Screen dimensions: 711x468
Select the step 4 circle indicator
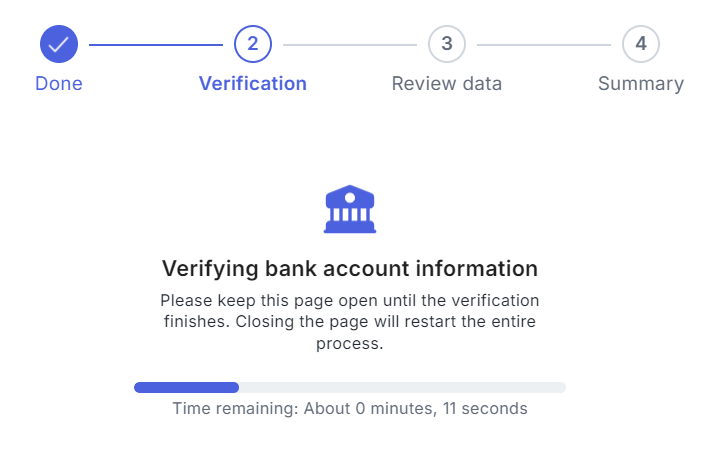pyautogui.click(x=641, y=44)
